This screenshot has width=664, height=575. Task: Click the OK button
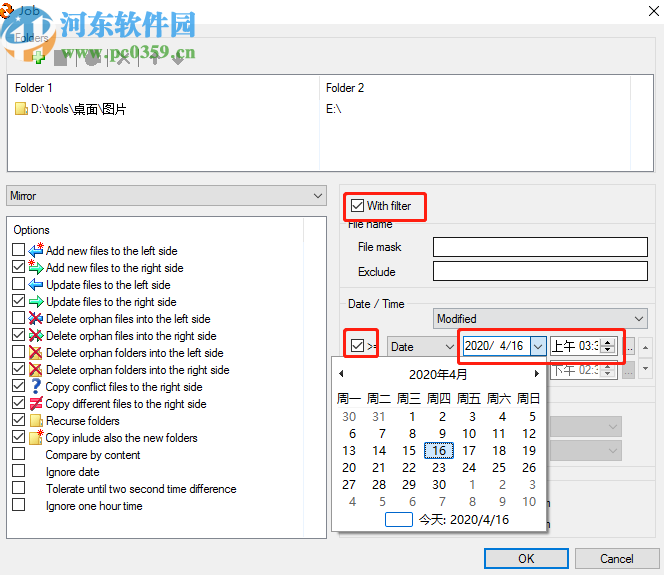tap(526, 558)
